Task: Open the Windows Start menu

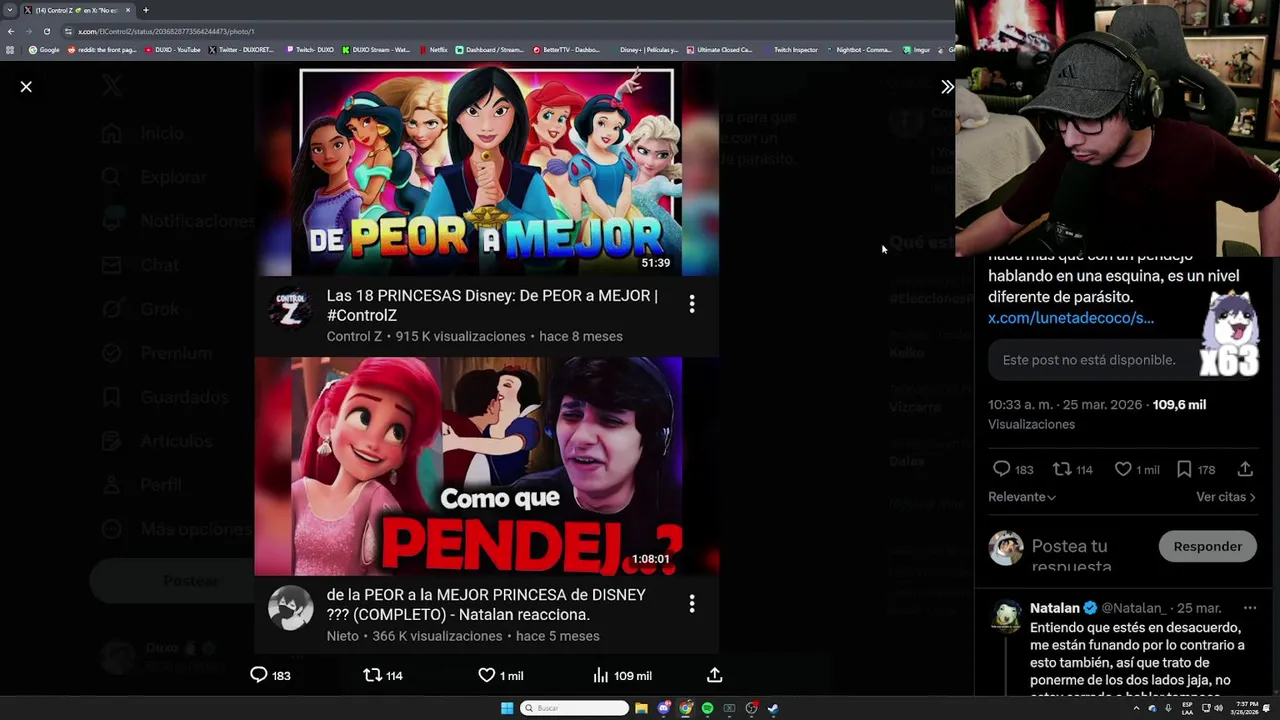Action: click(507, 708)
